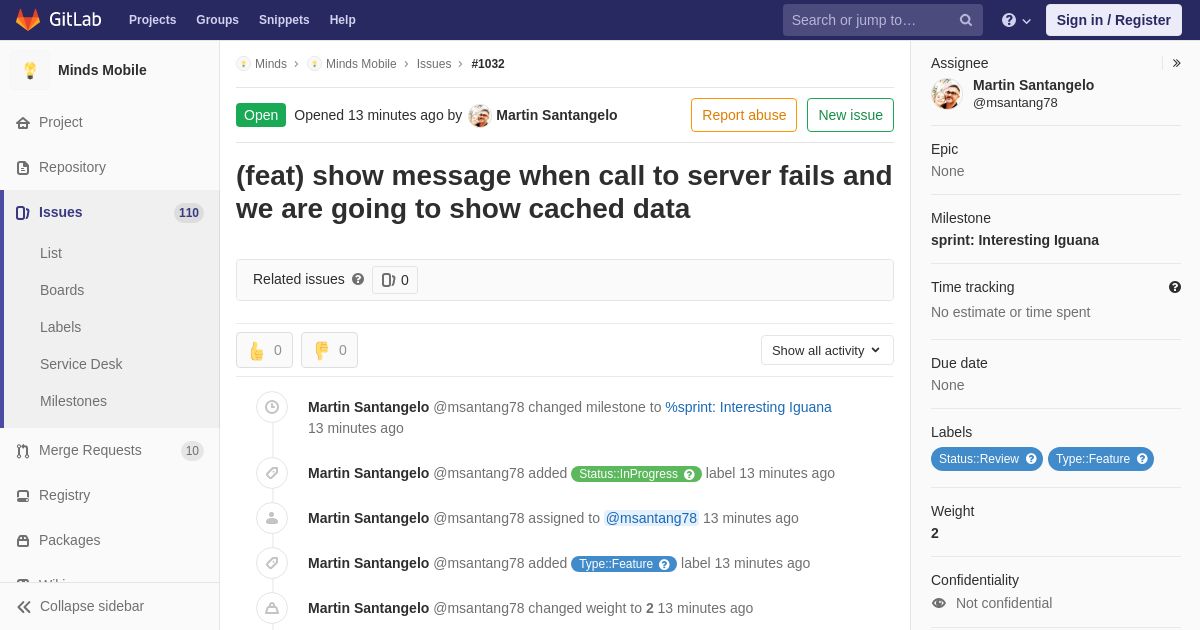Viewport: 1200px width, 630px height.
Task: Click the thumbs up reaction
Action: point(264,350)
